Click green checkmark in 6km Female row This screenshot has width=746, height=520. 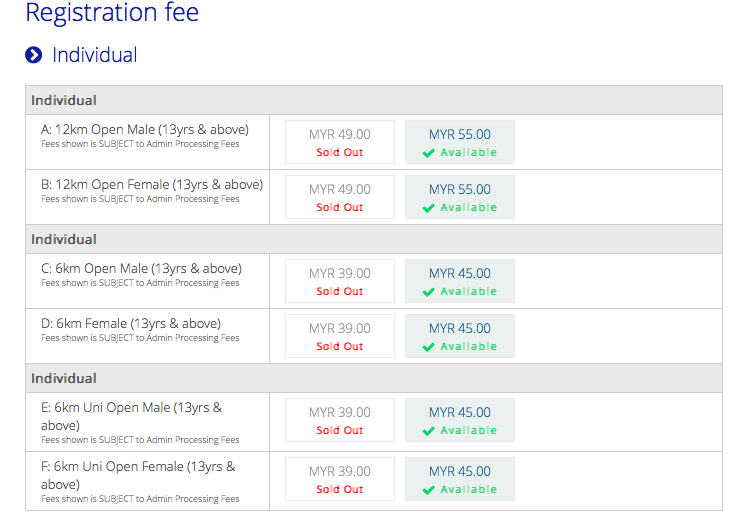[x=429, y=347]
